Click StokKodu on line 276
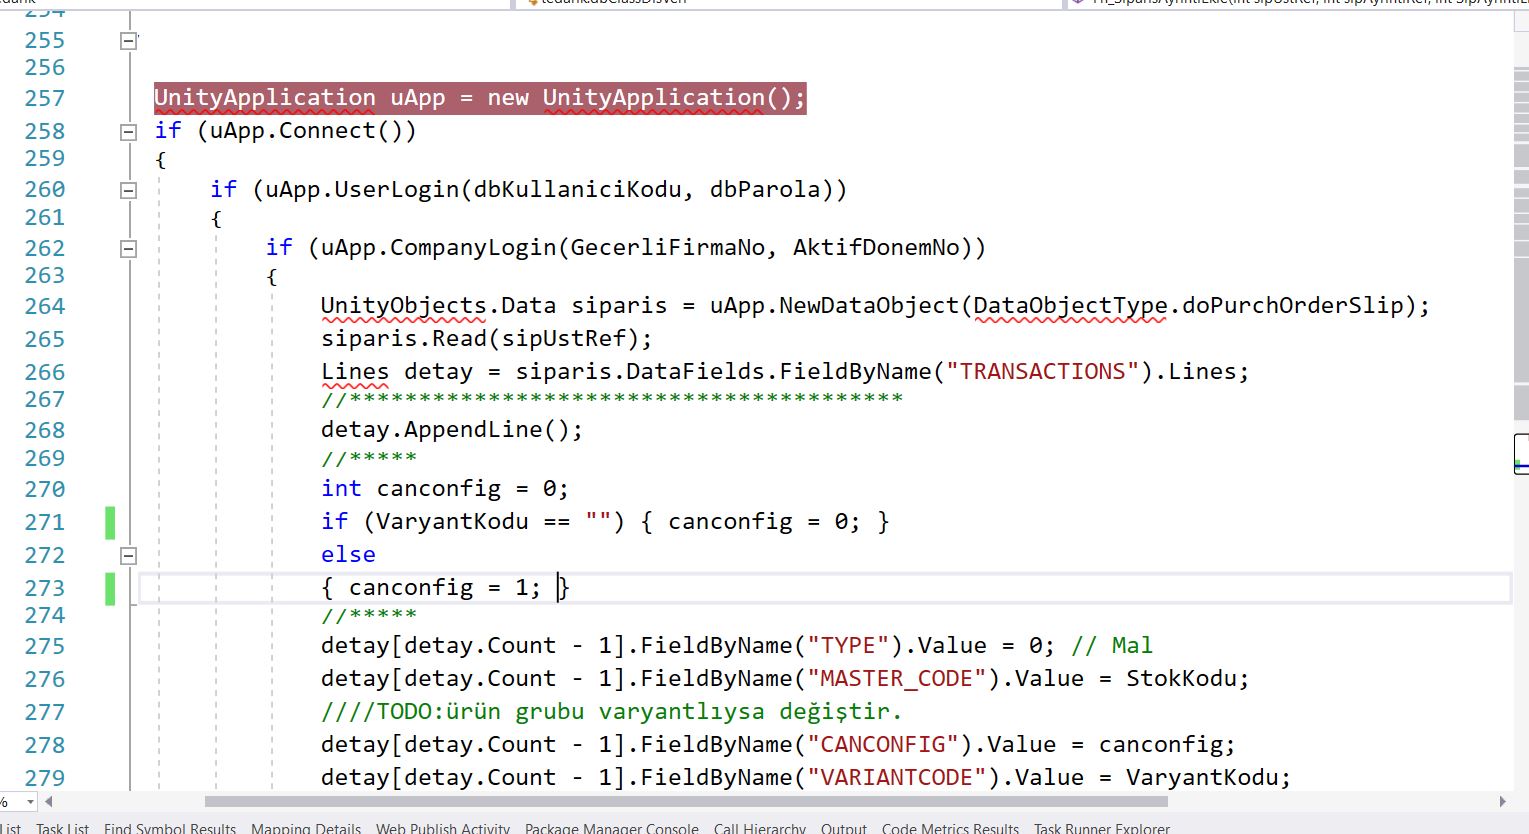The image size is (1529, 834). [1181, 679]
